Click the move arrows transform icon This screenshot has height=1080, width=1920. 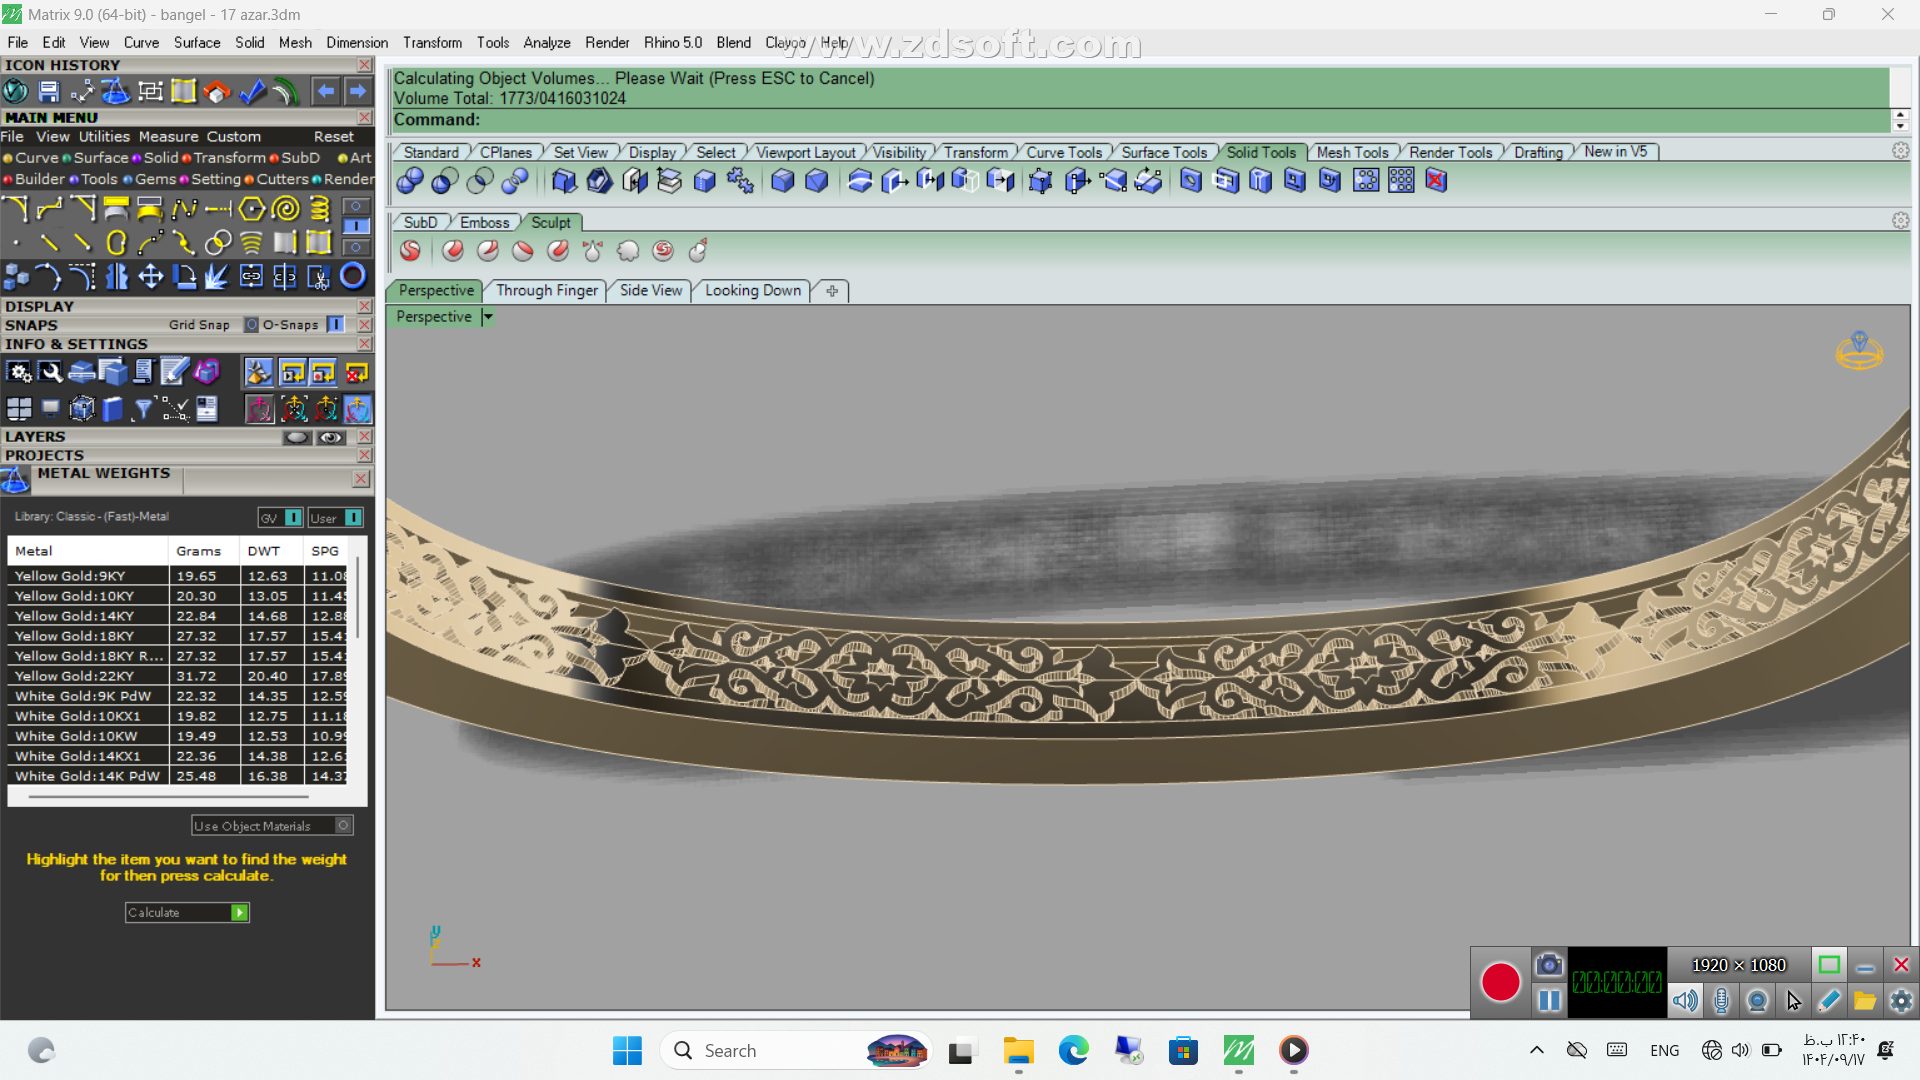coord(151,277)
